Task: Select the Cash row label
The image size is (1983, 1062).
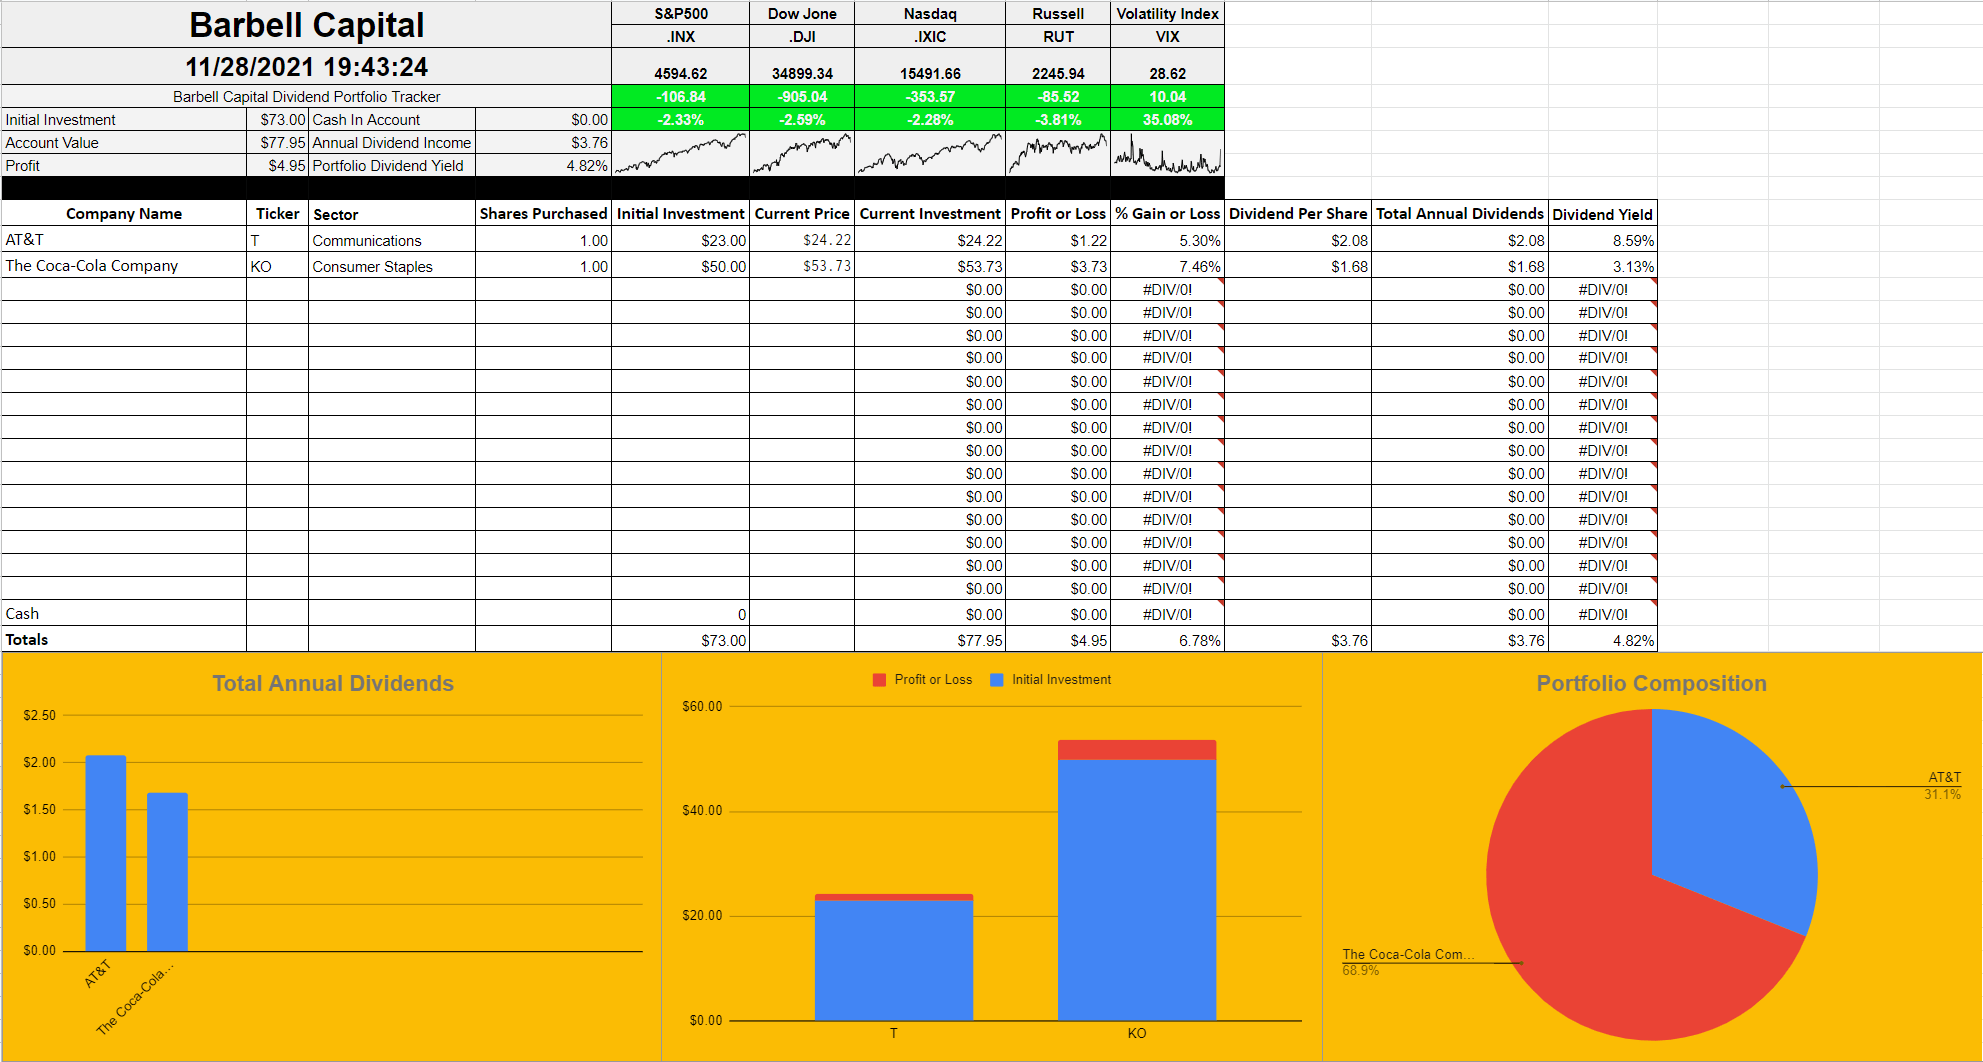Action: click(x=124, y=614)
